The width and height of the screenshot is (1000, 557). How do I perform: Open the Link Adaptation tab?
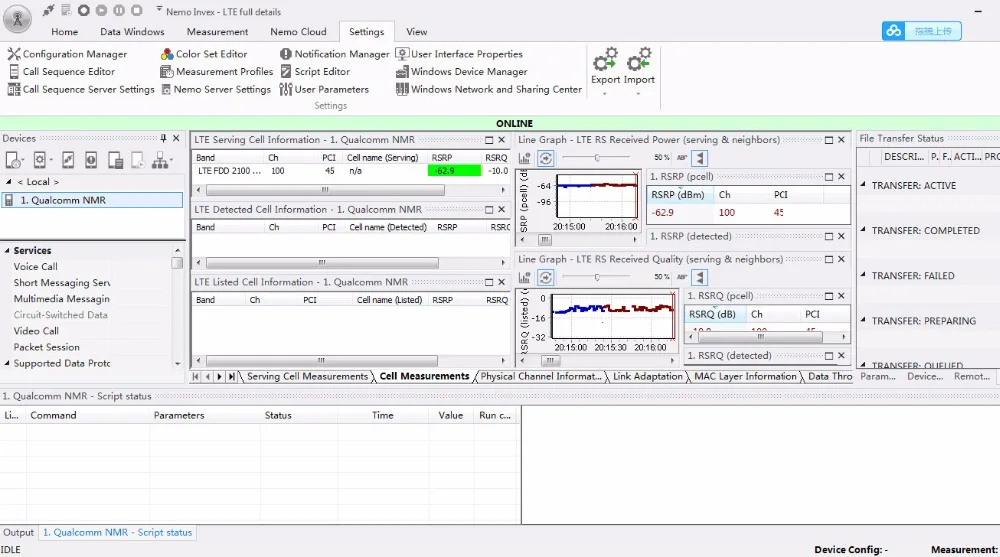coord(647,376)
